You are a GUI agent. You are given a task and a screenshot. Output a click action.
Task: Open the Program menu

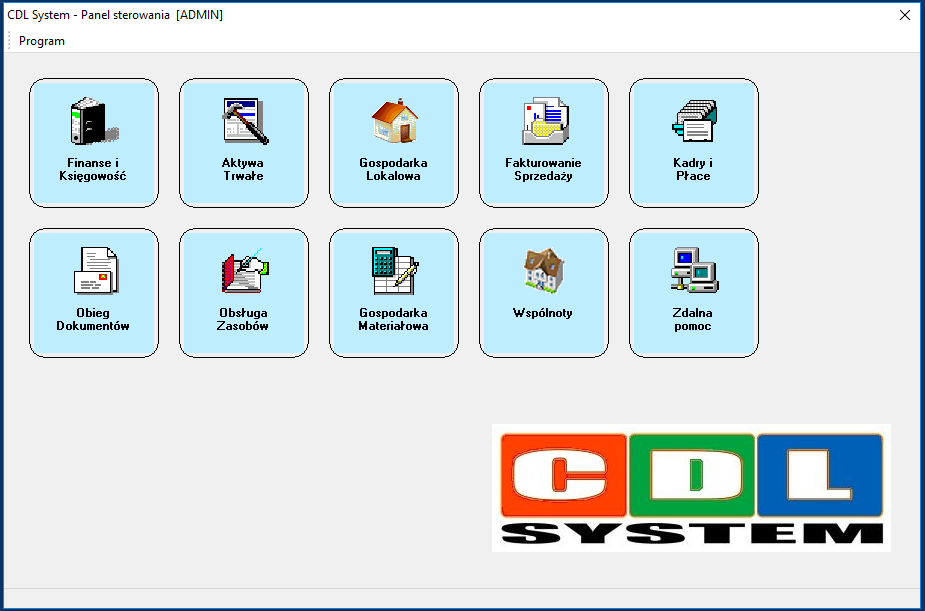coord(42,41)
